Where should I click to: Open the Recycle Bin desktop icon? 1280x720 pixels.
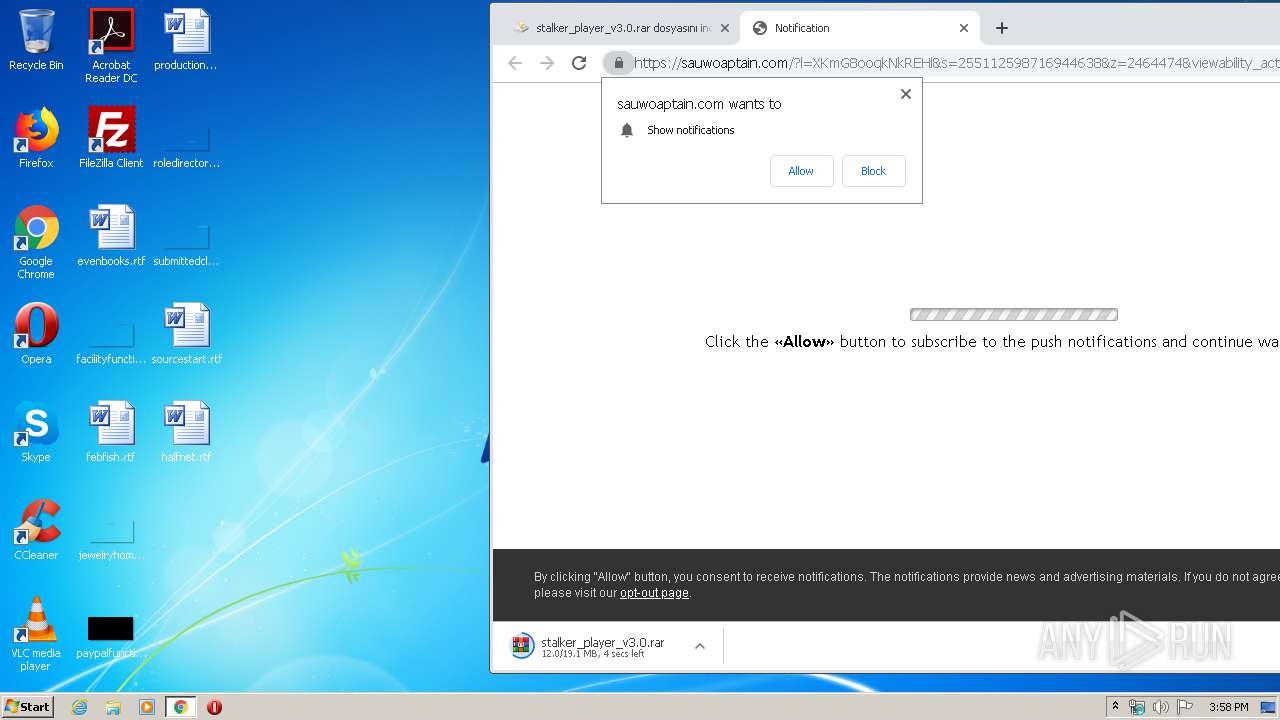pyautogui.click(x=36, y=40)
